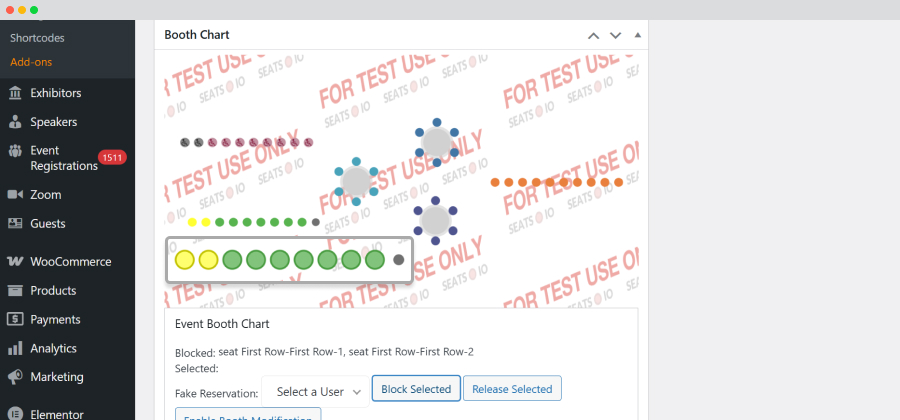
Task: Open the WooCommerce menu
Action: (x=71, y=262)
